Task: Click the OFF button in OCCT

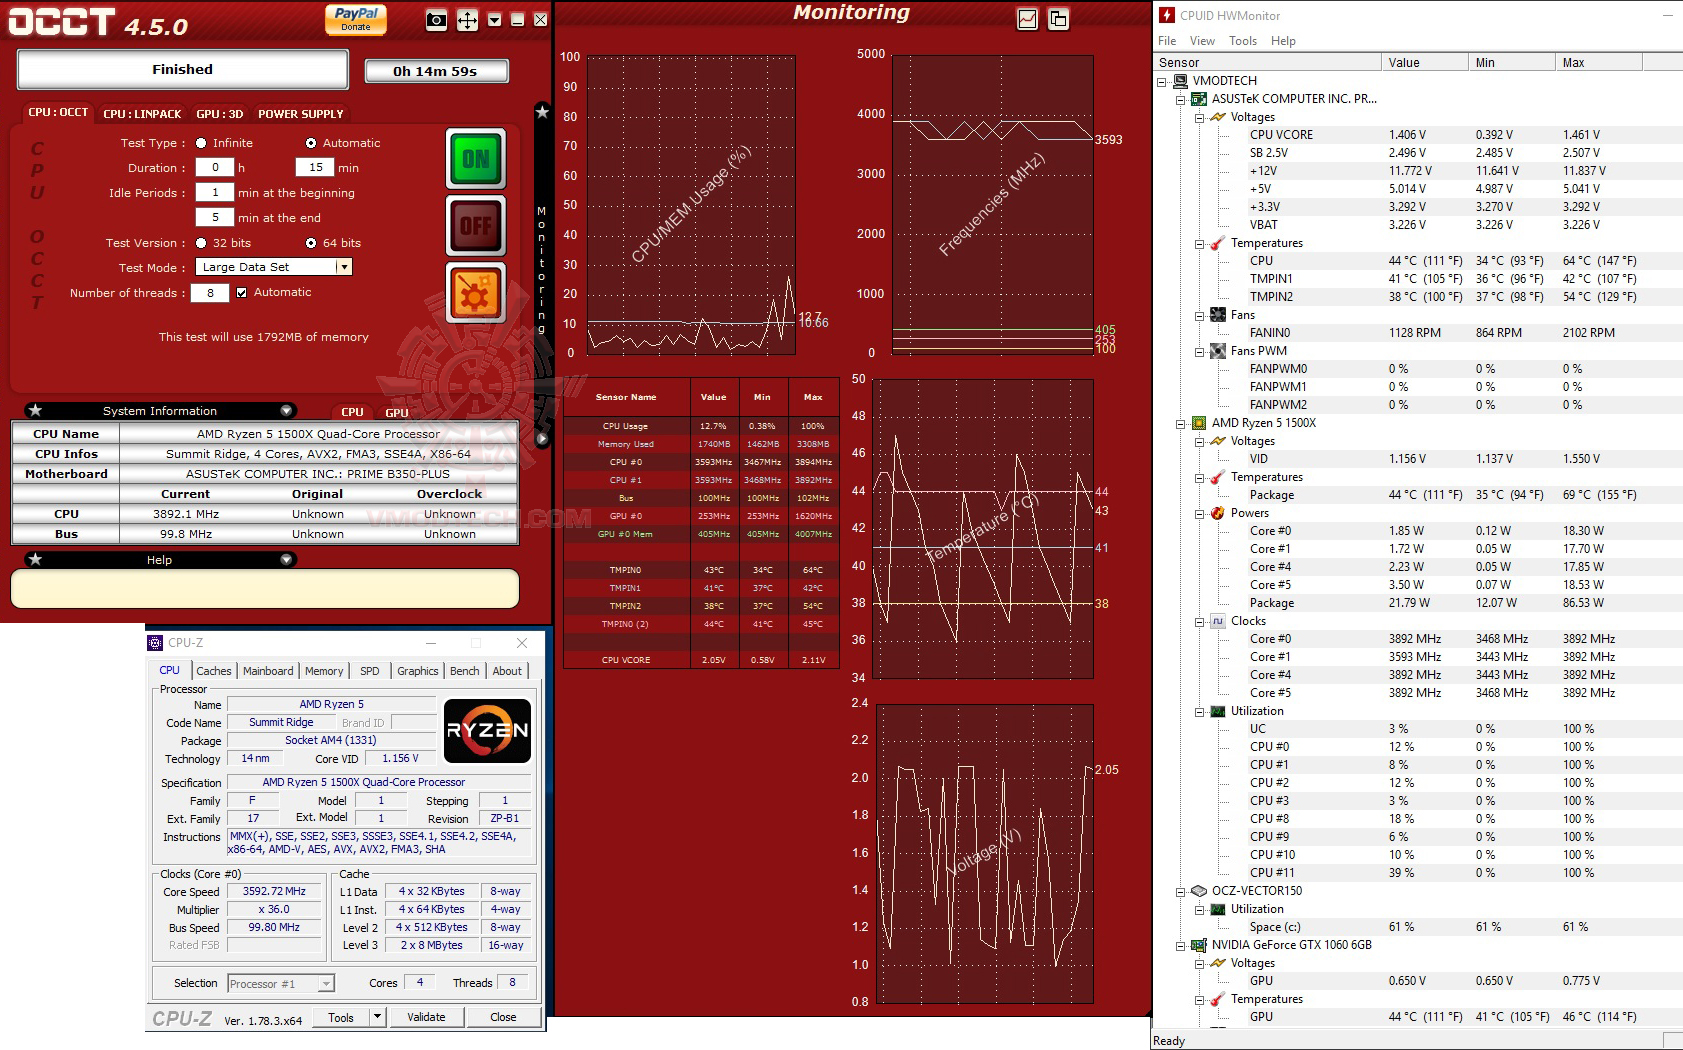Action: pos(475,226)
